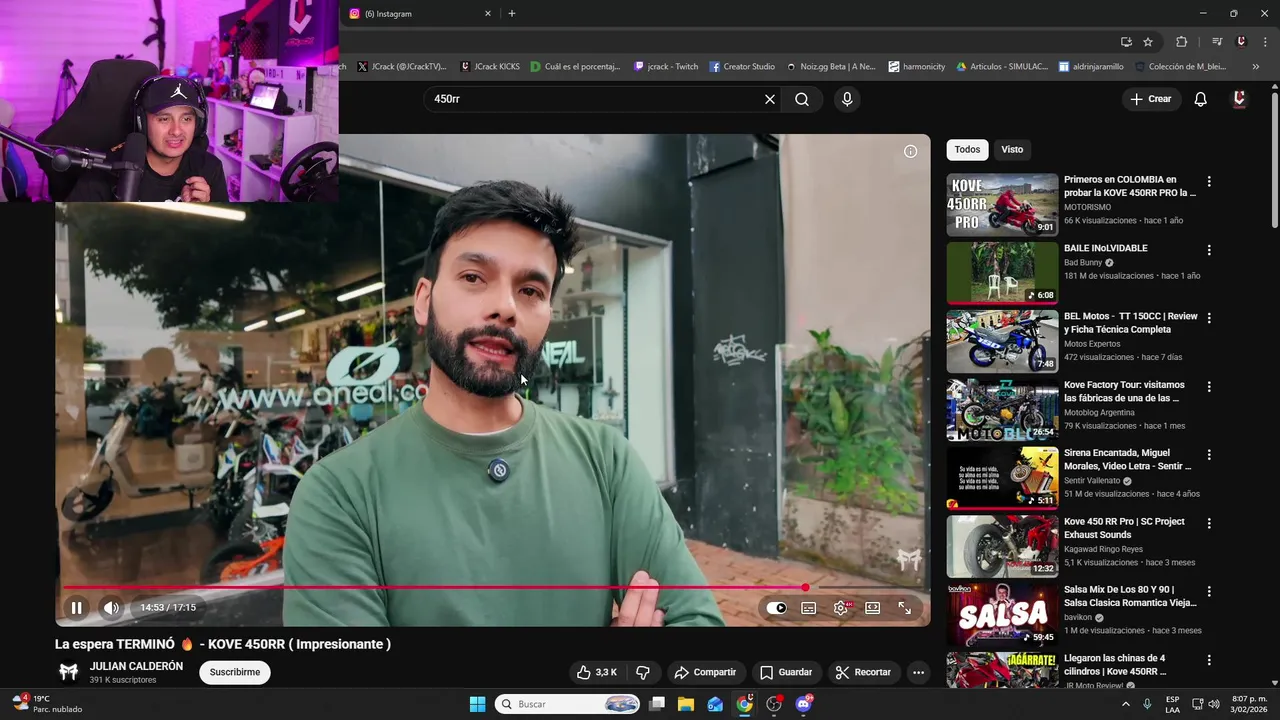Turn on subtitles with the captions icon

[809, 607]
